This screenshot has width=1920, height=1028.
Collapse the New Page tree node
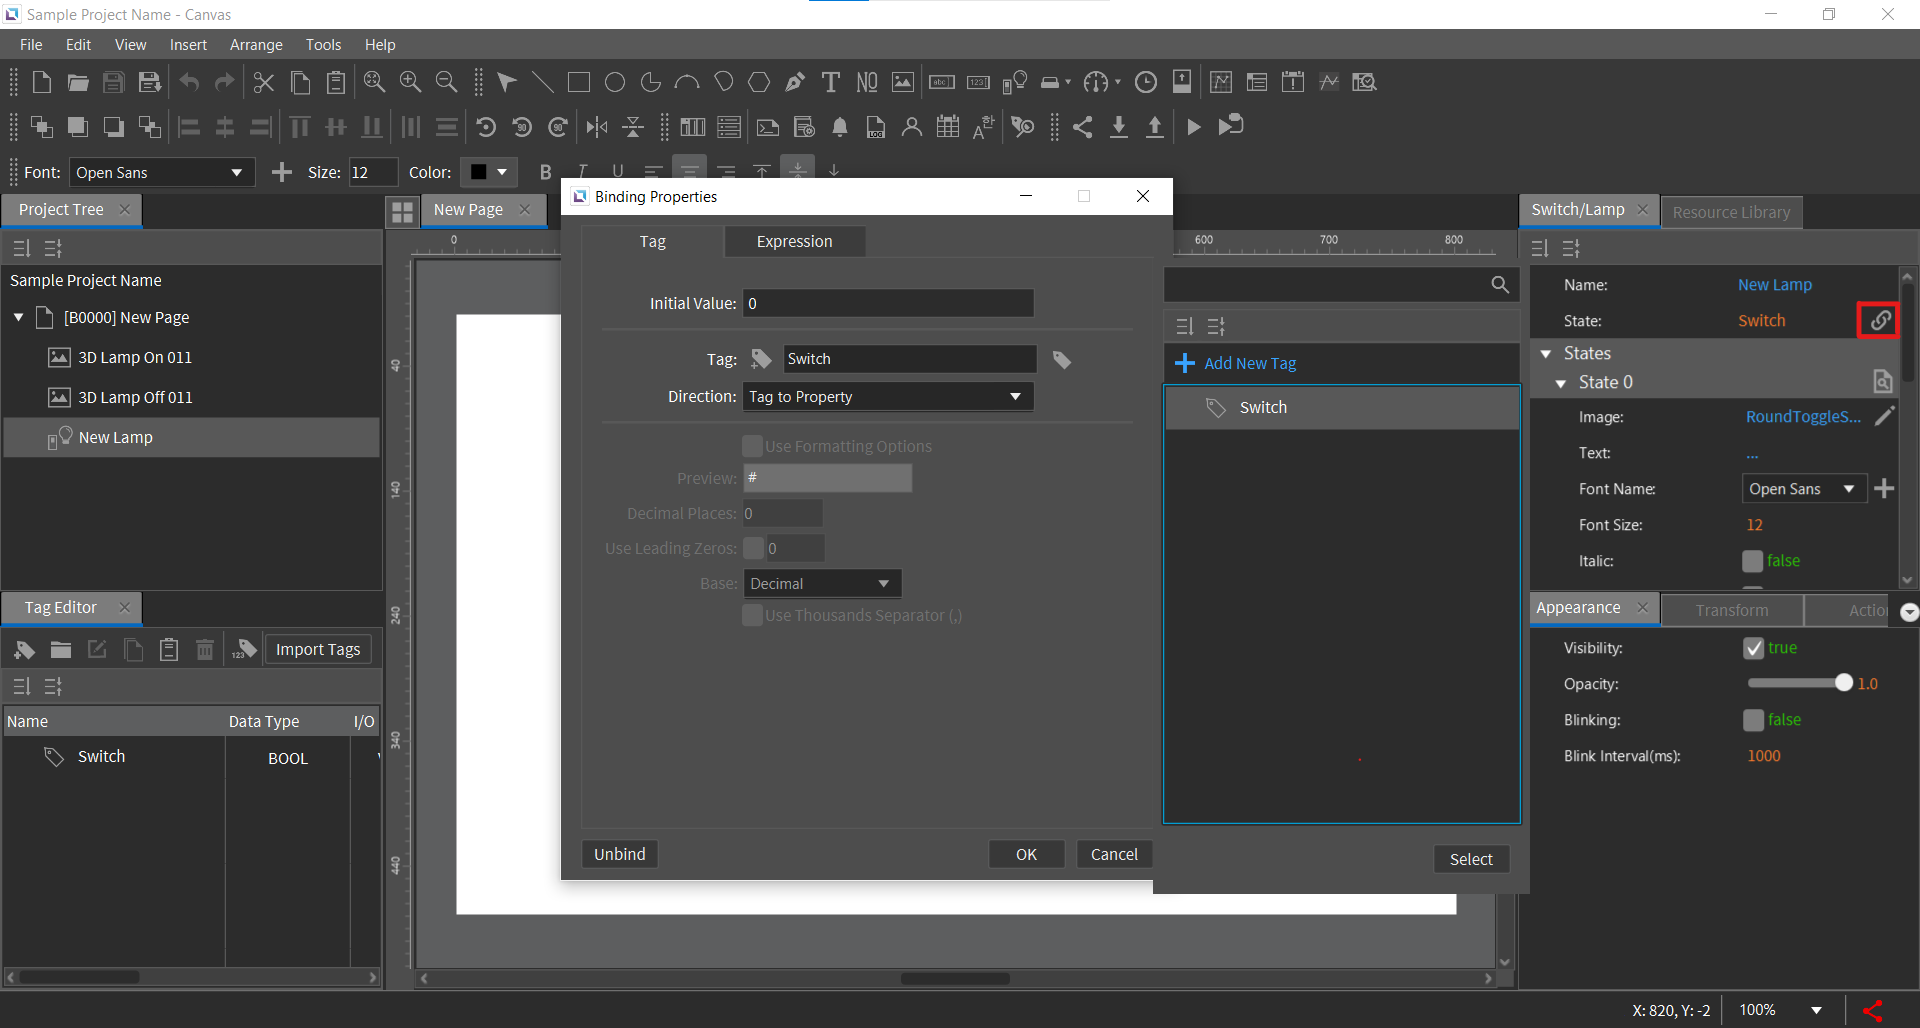coord(18,317)
